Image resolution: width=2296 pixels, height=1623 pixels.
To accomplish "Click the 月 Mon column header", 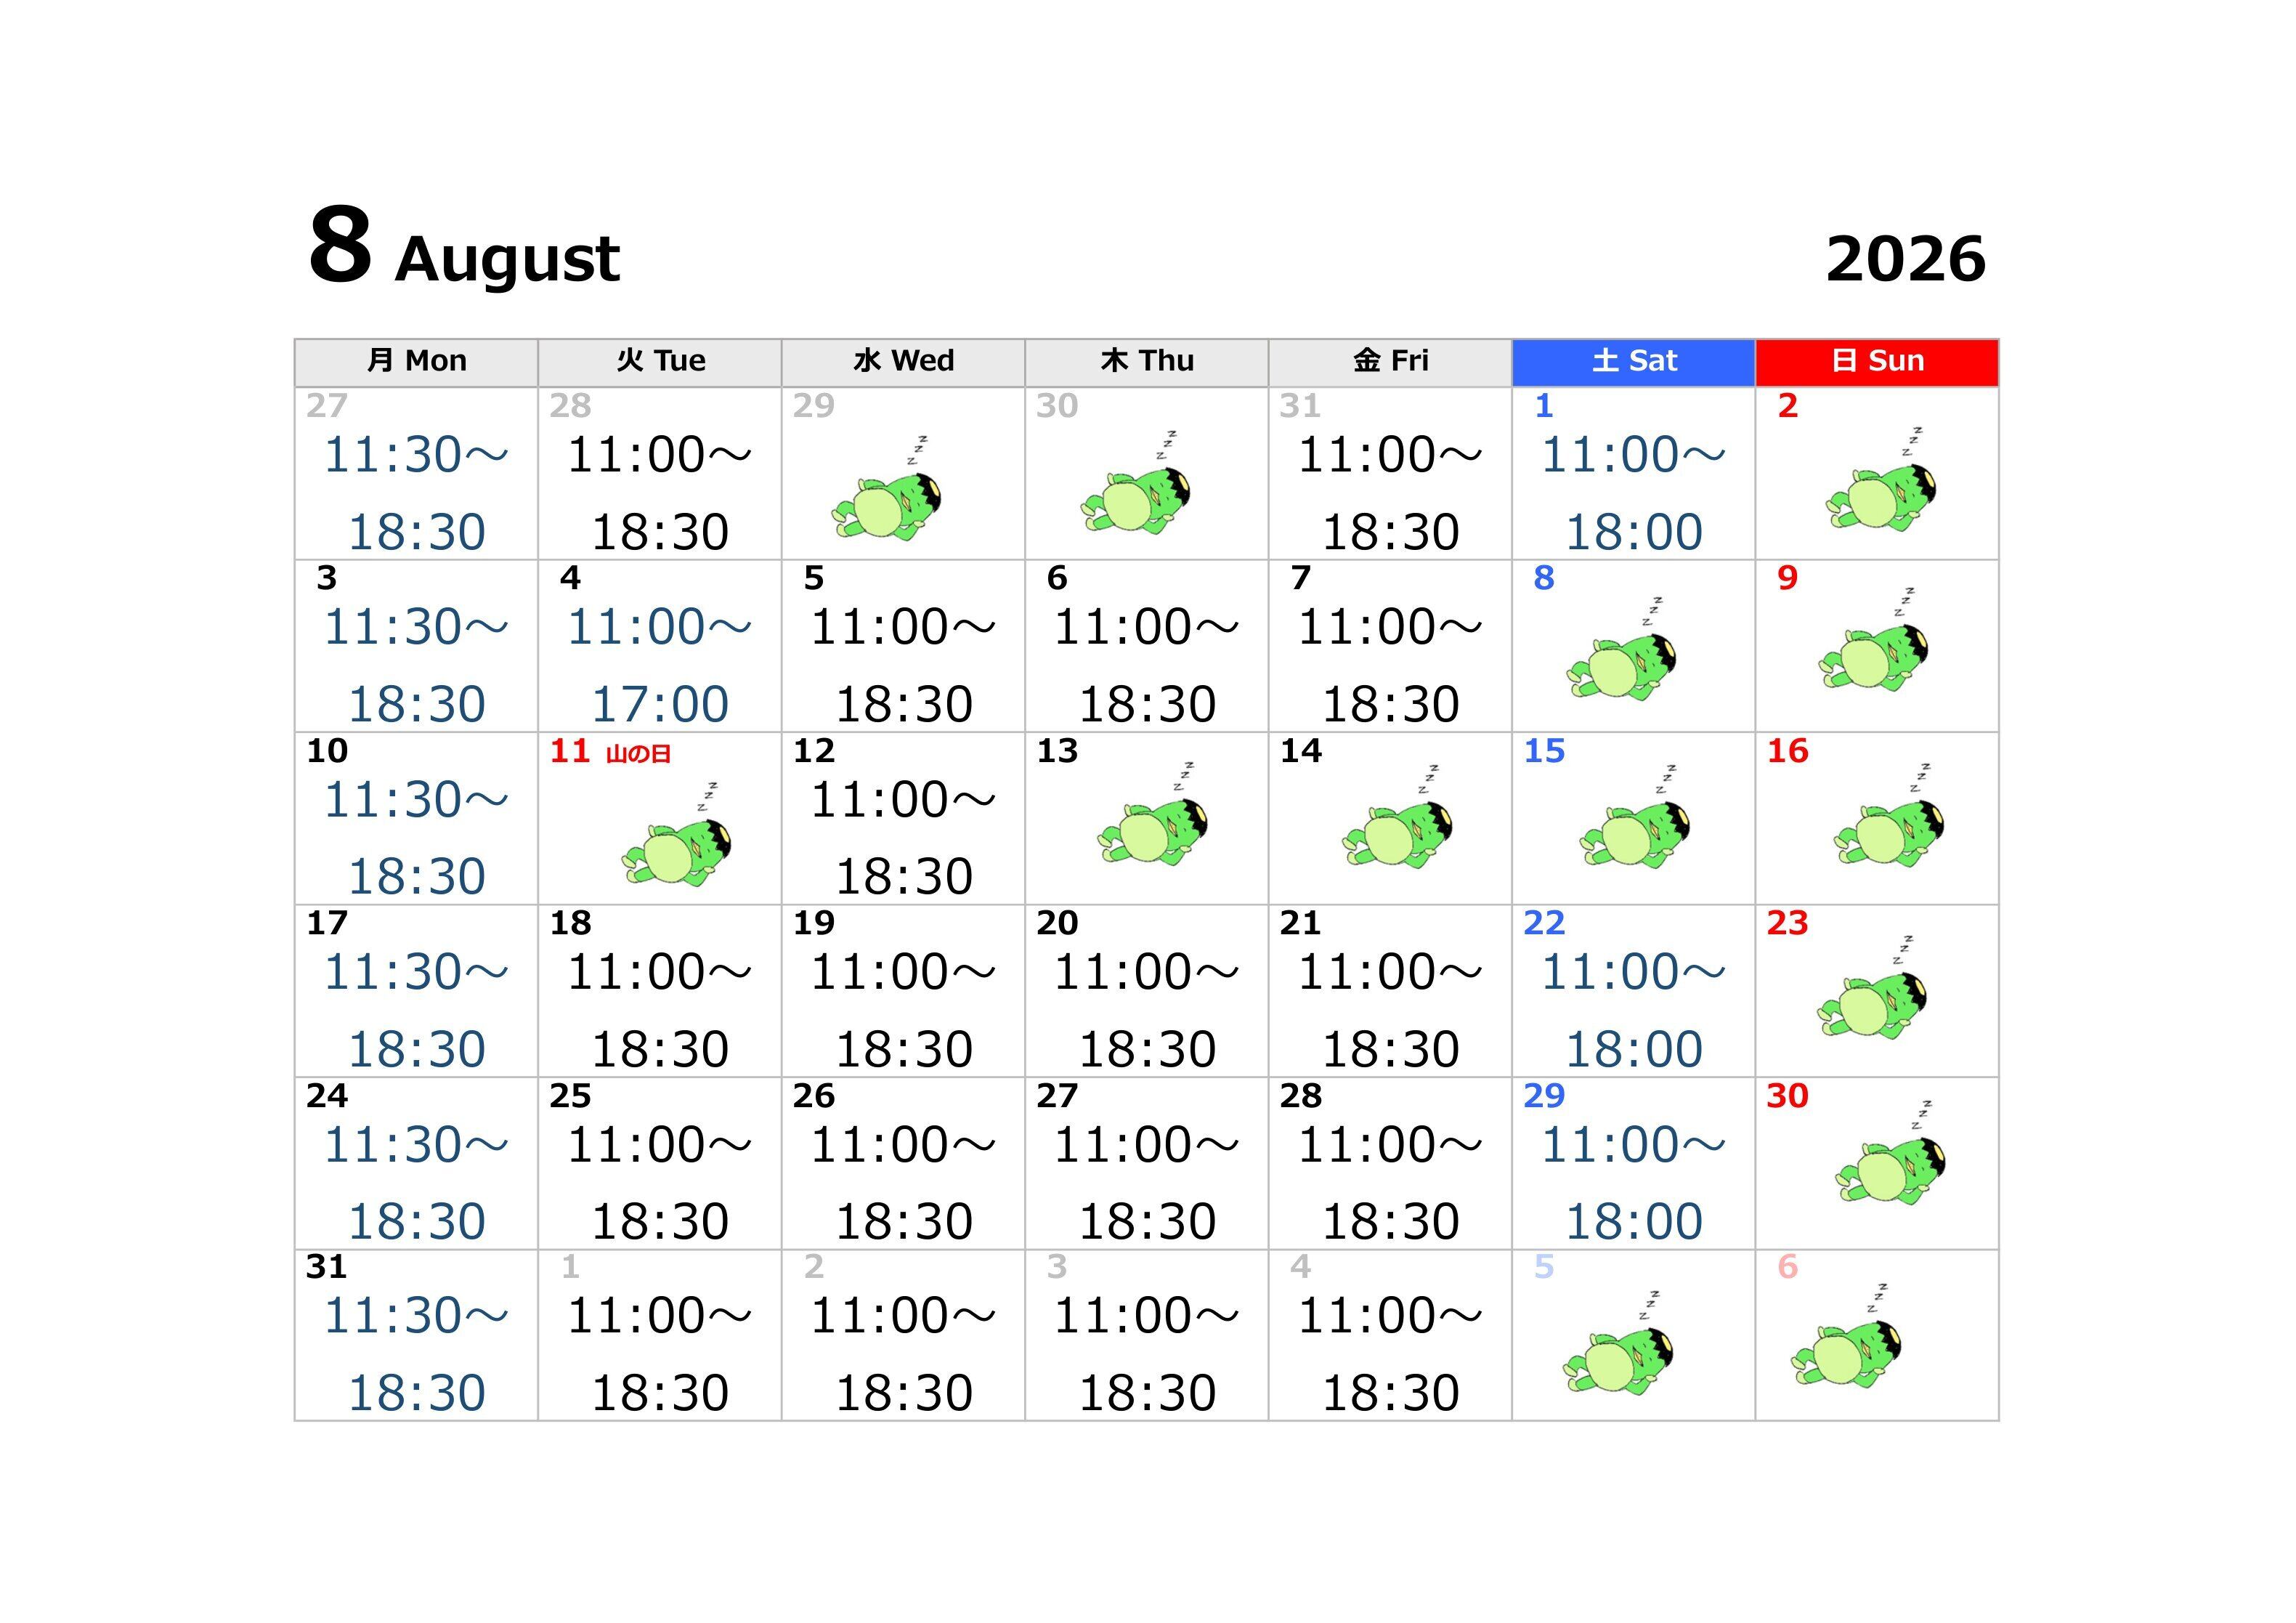I will [x=416, y=361].
